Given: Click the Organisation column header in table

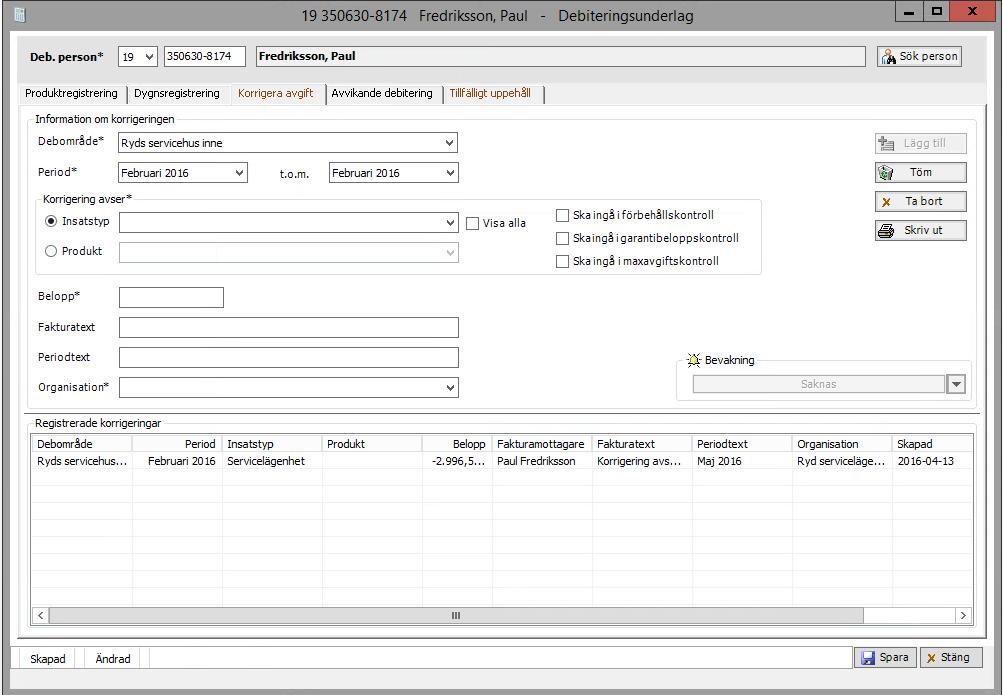Looking at the screenshot, I should point(842,444).
